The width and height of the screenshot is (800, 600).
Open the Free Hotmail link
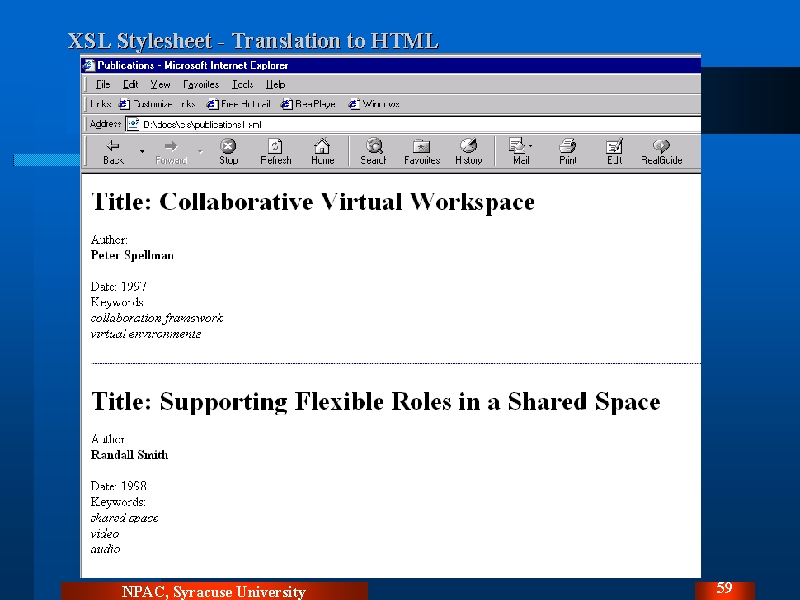point(238,104)
